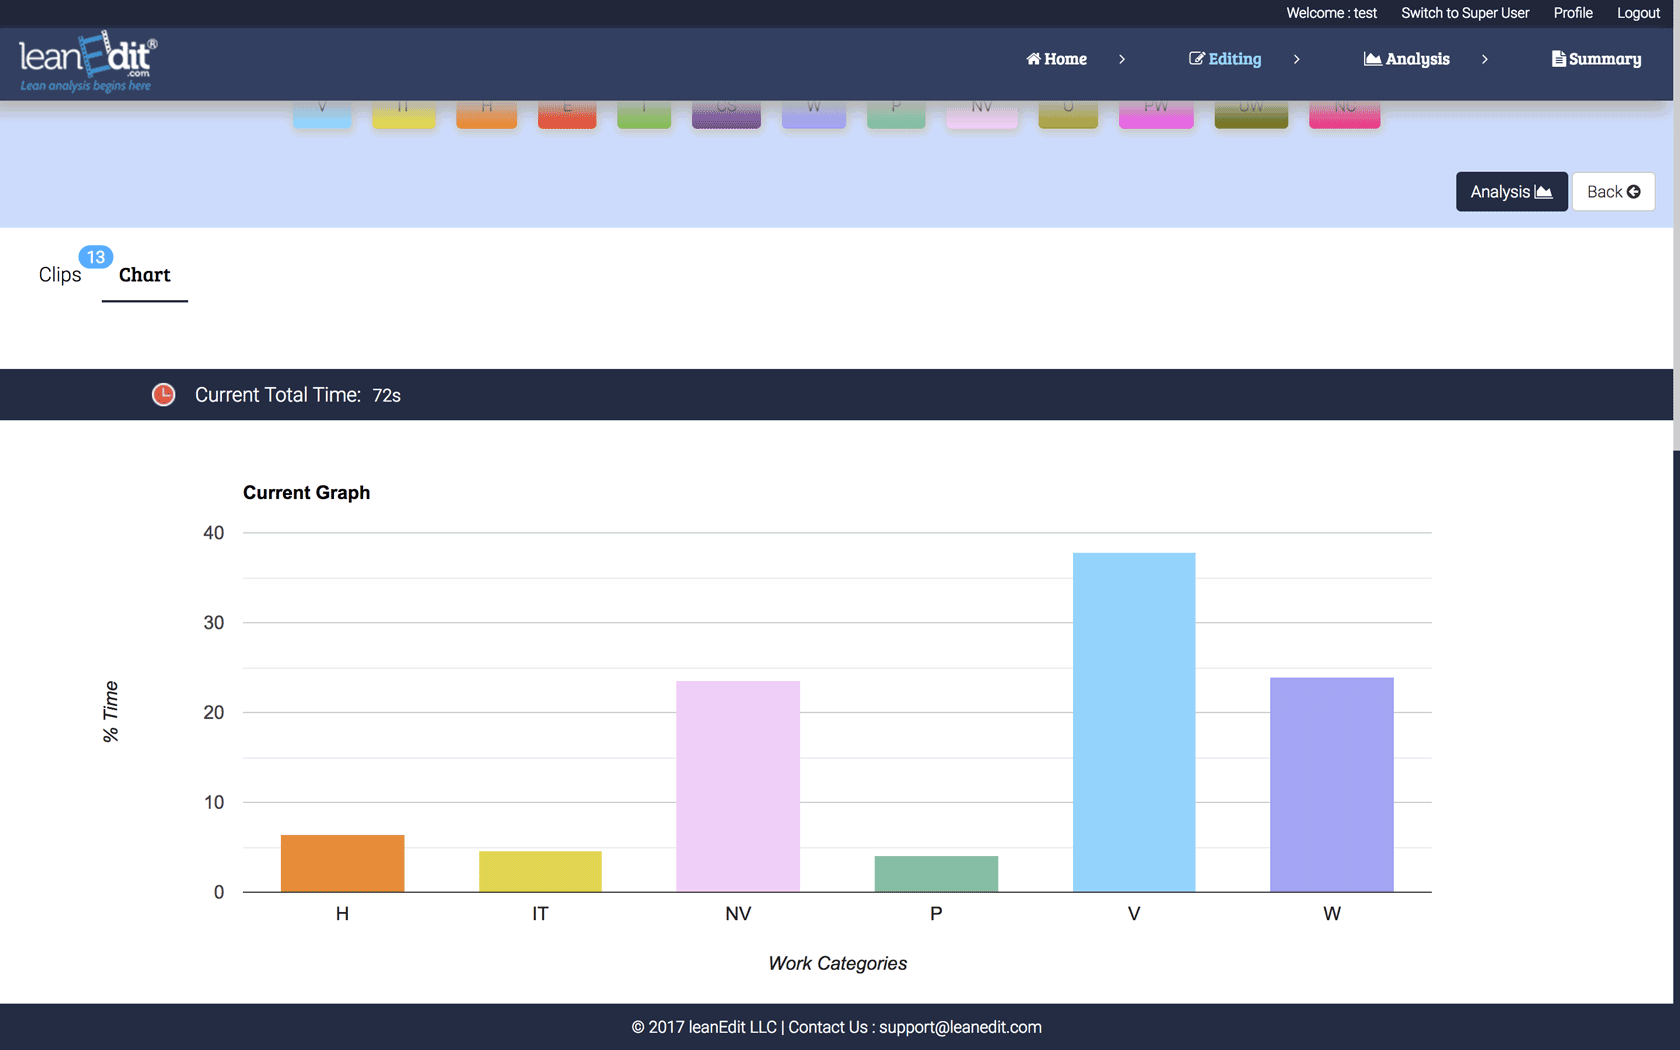
Task: Click the 72s total time value
Action: [386, 396]
